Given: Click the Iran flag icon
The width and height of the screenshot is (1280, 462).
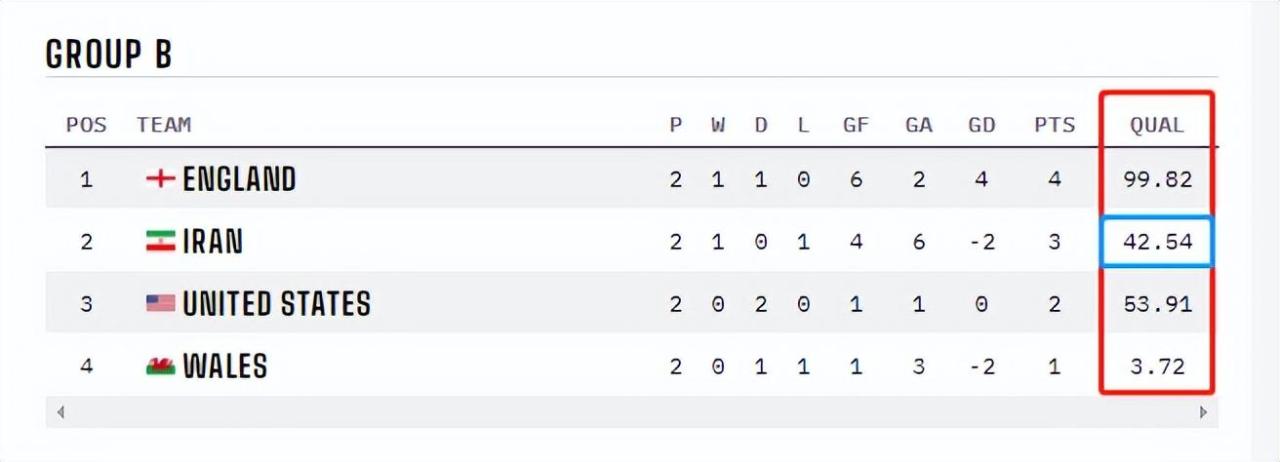Looking at the screenshot, I should point(160,241).
